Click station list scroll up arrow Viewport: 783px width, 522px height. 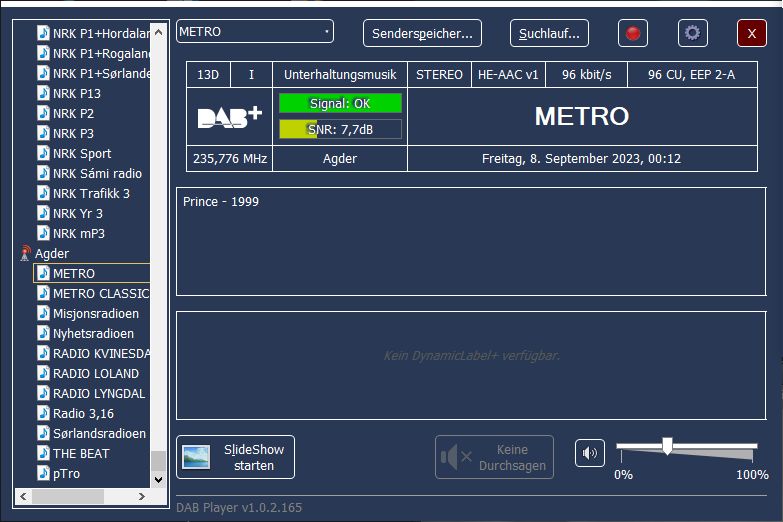point(158,32)
